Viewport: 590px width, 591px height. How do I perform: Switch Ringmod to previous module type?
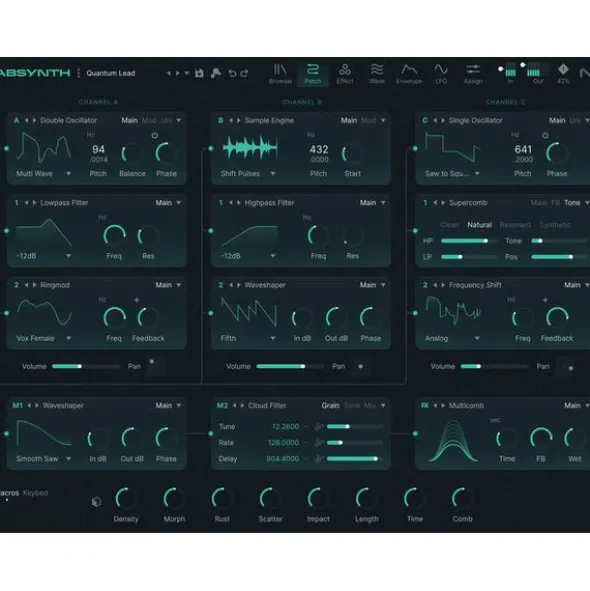point(26,285)
